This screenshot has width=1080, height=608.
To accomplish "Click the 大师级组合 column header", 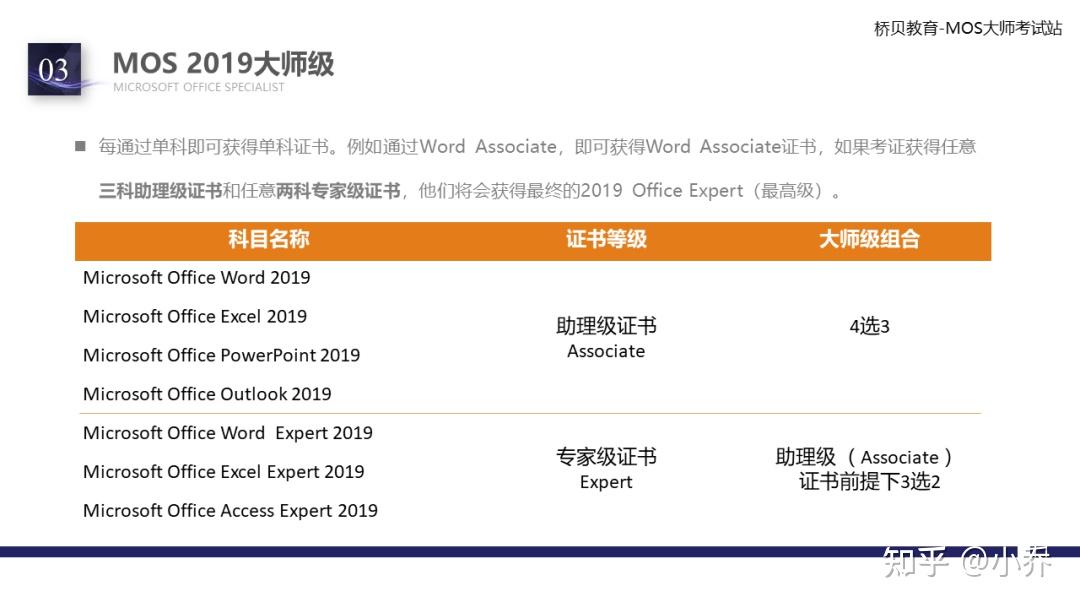I will tap(870, 240).
